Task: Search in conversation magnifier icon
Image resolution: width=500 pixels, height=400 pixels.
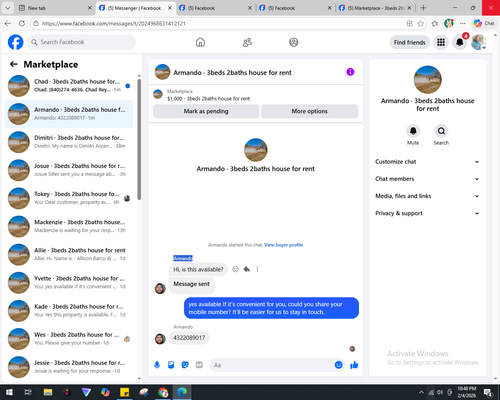Action: pos(441,131)
